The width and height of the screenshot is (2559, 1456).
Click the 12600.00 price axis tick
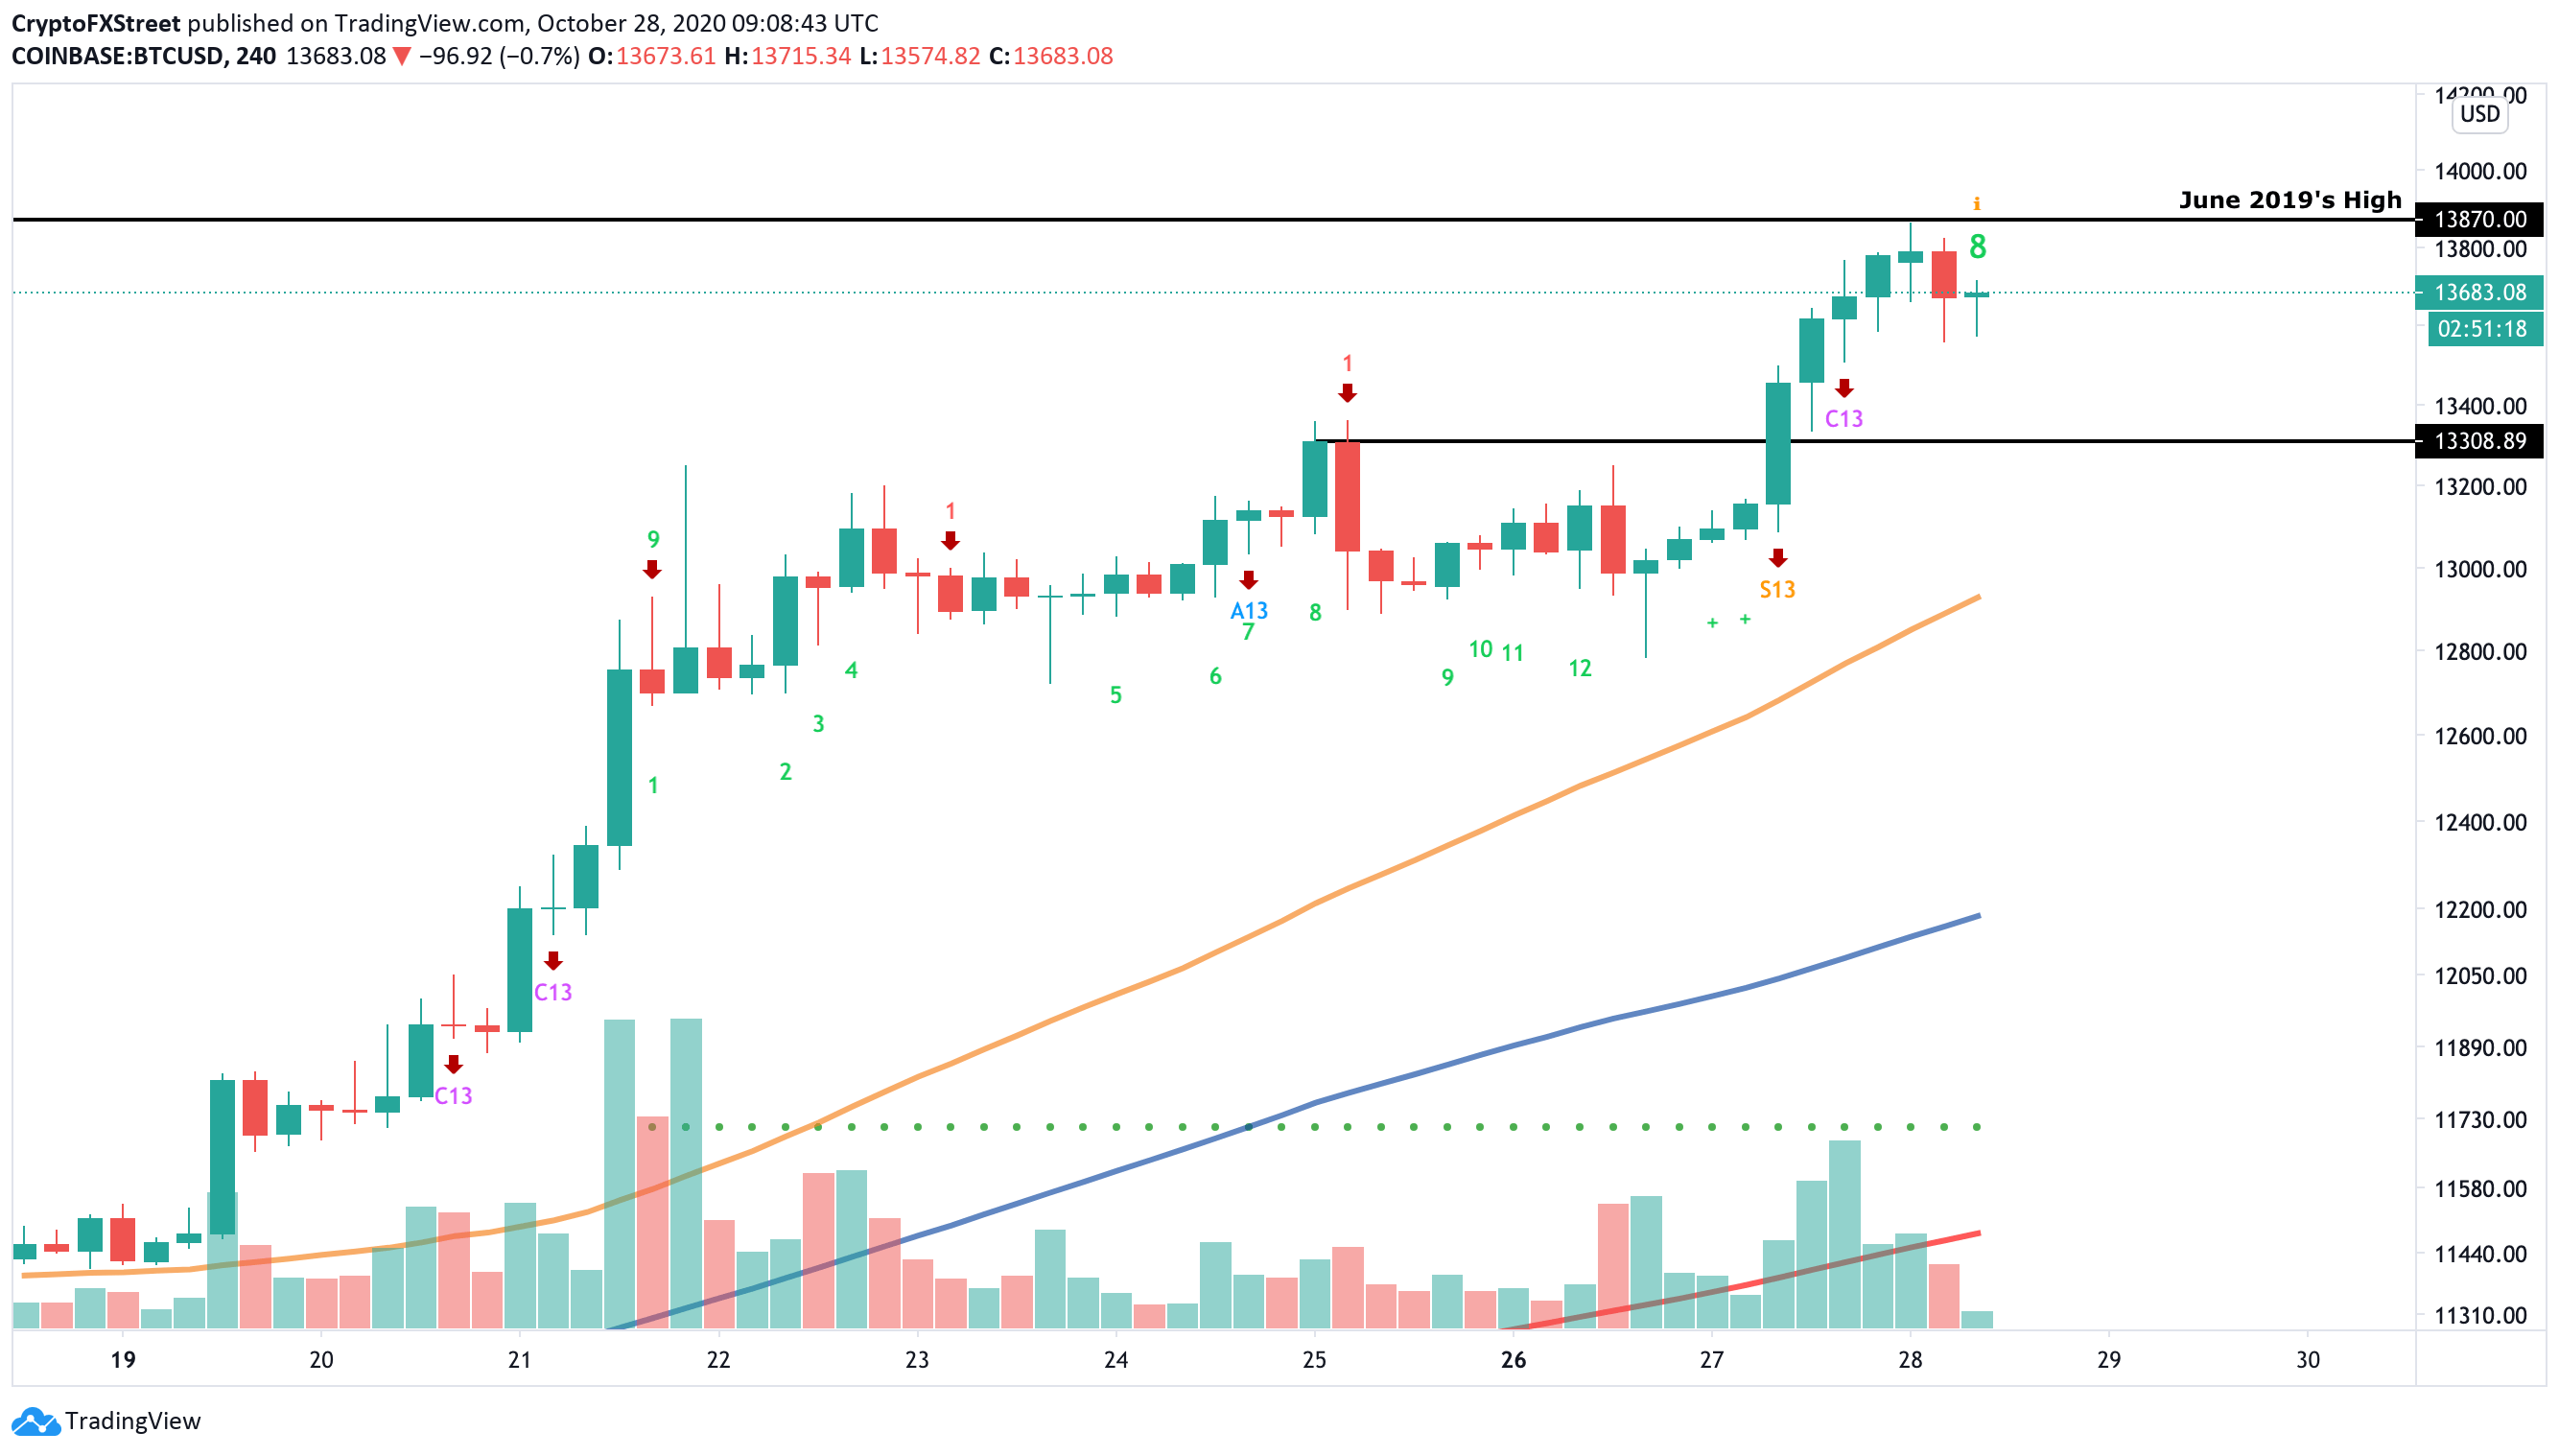(x=2480, y=736)
